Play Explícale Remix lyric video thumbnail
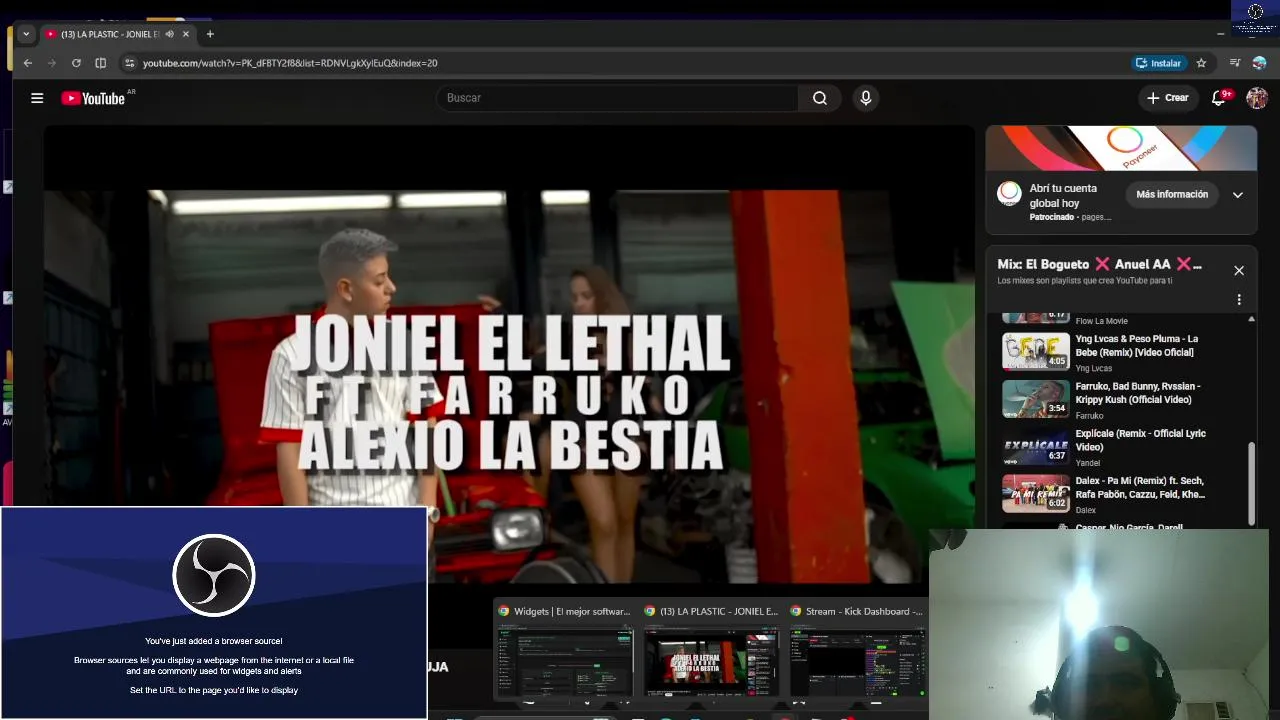This screenshot has height=720, width=1280. [x=1036, y=446]
